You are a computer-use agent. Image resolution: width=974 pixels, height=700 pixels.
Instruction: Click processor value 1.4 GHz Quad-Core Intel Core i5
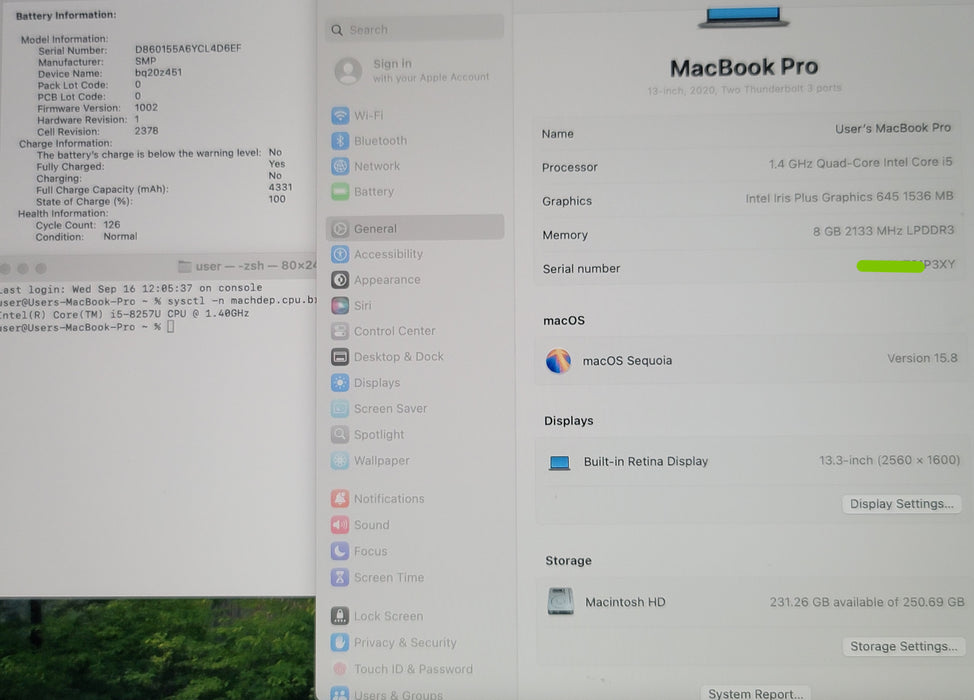pyautogui.click(x=860, y=163)
